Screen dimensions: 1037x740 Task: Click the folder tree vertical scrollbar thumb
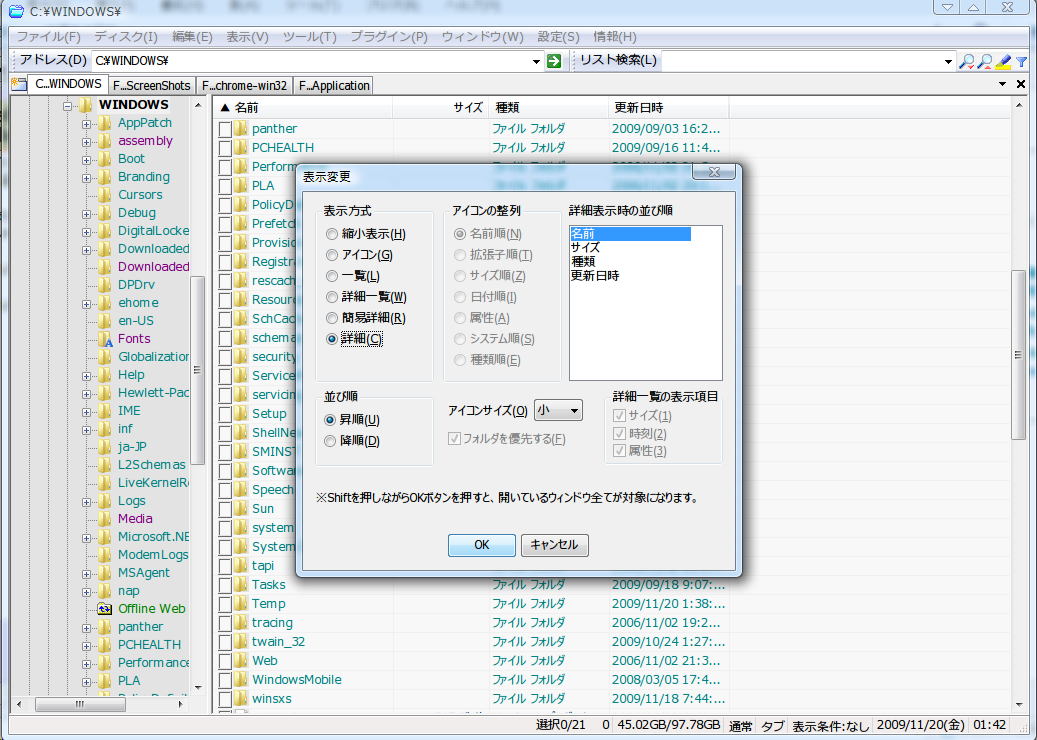tap(197, 370)
